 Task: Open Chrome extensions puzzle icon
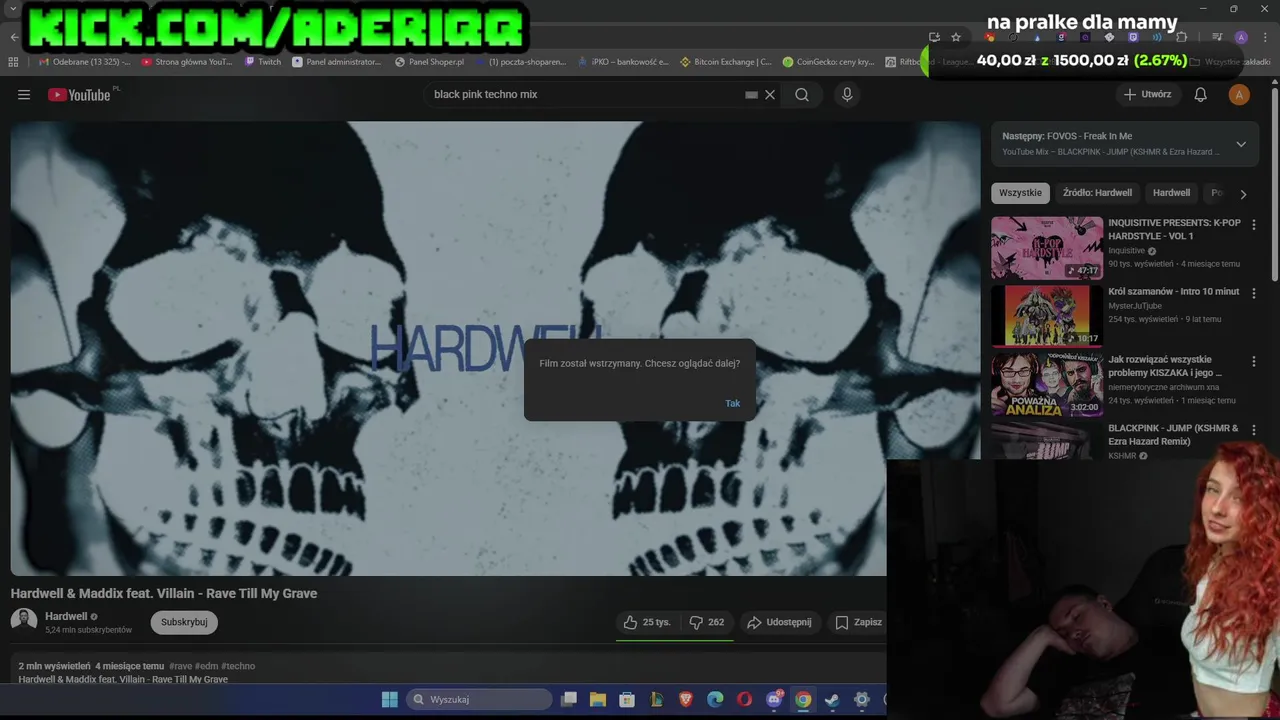(1181, 37)
